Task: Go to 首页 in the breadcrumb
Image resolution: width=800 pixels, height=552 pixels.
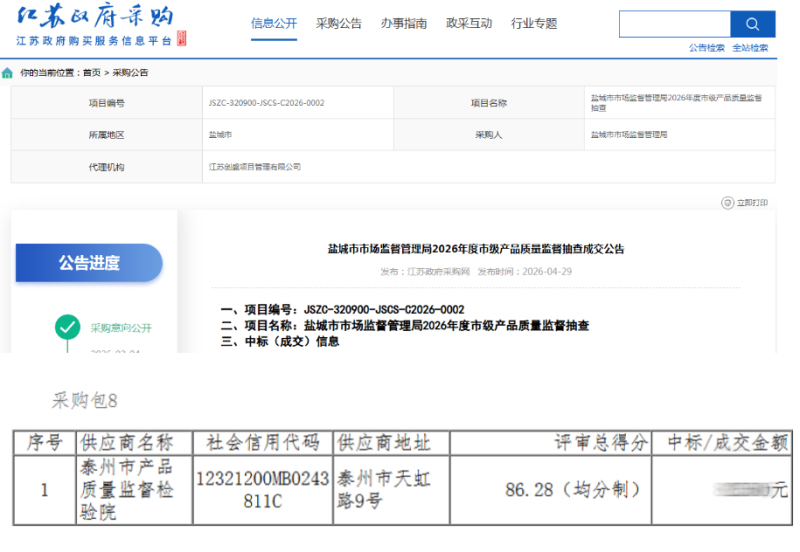Action: (x=92, y=73)
